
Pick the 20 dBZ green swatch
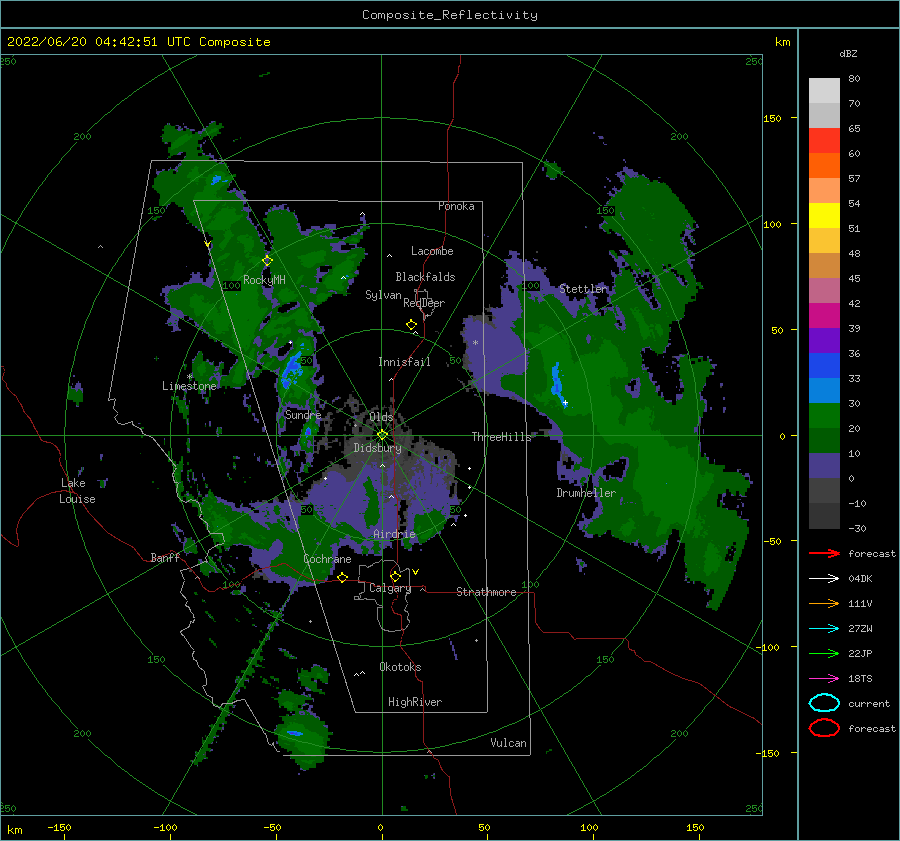pos(824,415)
